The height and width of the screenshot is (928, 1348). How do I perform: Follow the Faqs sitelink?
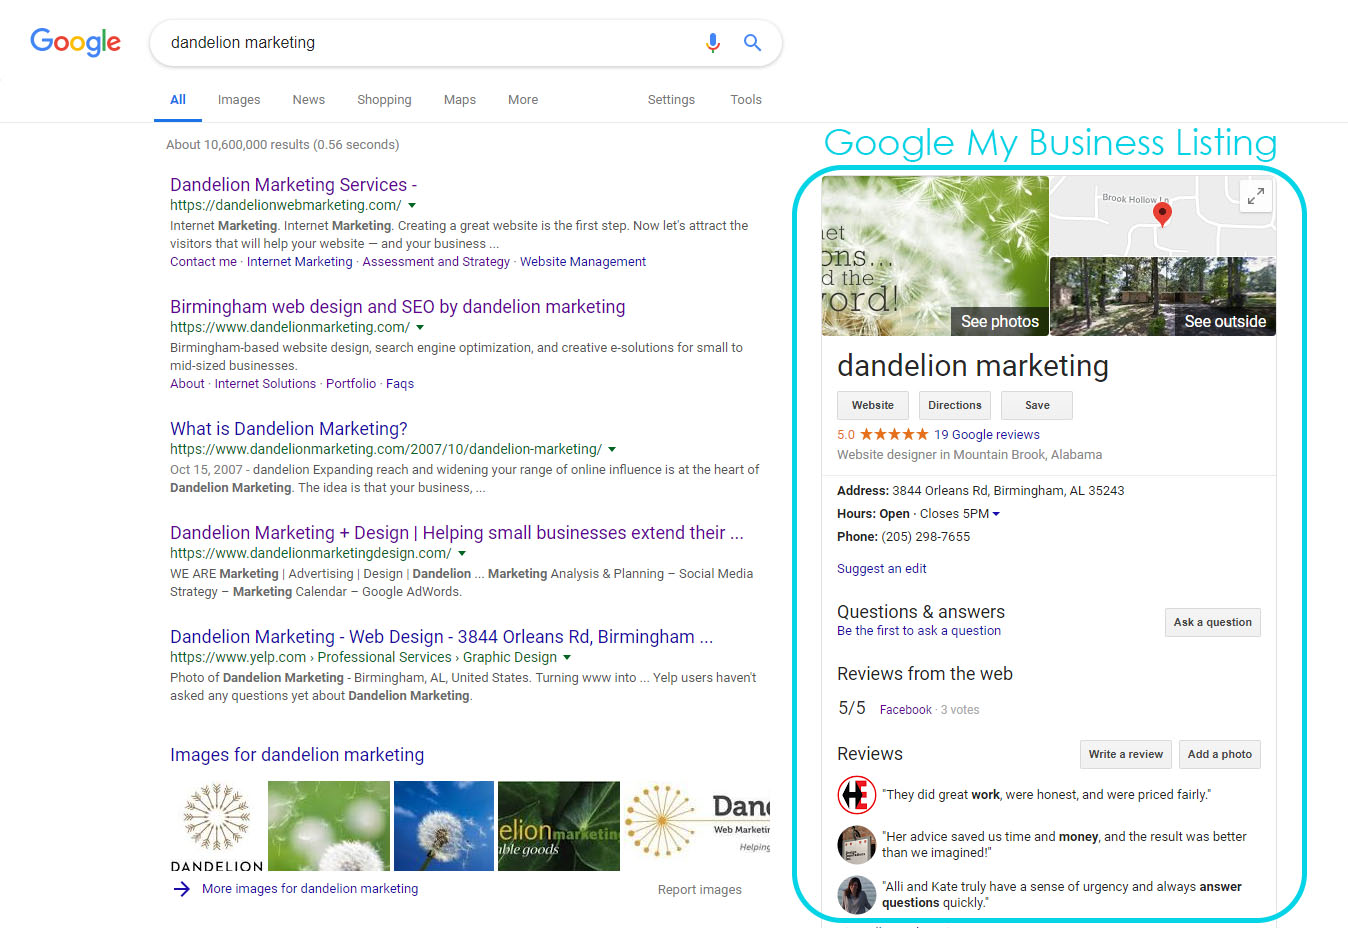point(400,384)
